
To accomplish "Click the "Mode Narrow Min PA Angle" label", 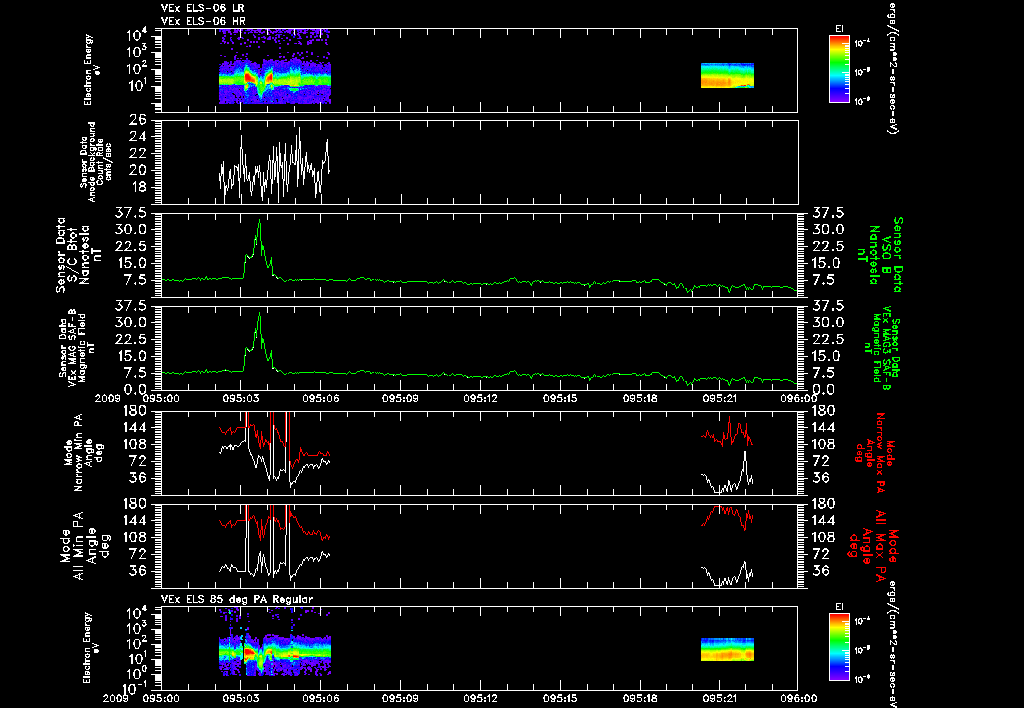I will pos(83,452).
